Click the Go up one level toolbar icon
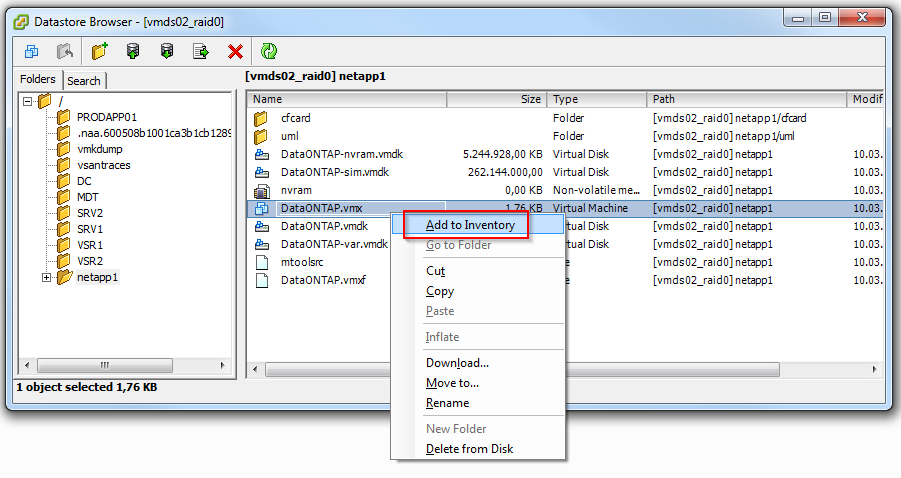901x478 pixels. (x=65, y=52)
